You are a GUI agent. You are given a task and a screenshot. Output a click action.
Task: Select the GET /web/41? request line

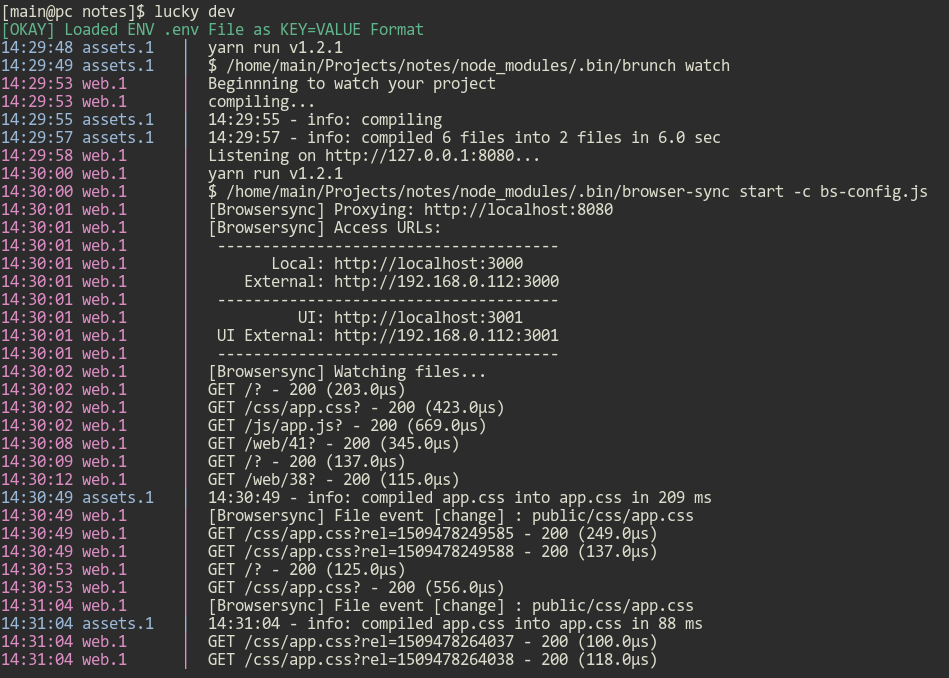[x=333, y=444]
